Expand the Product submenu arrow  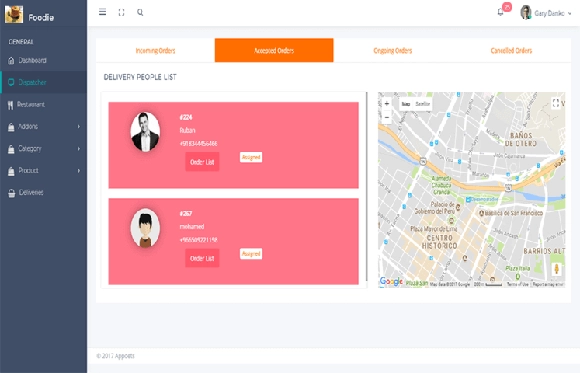click(x=78, y=171)
